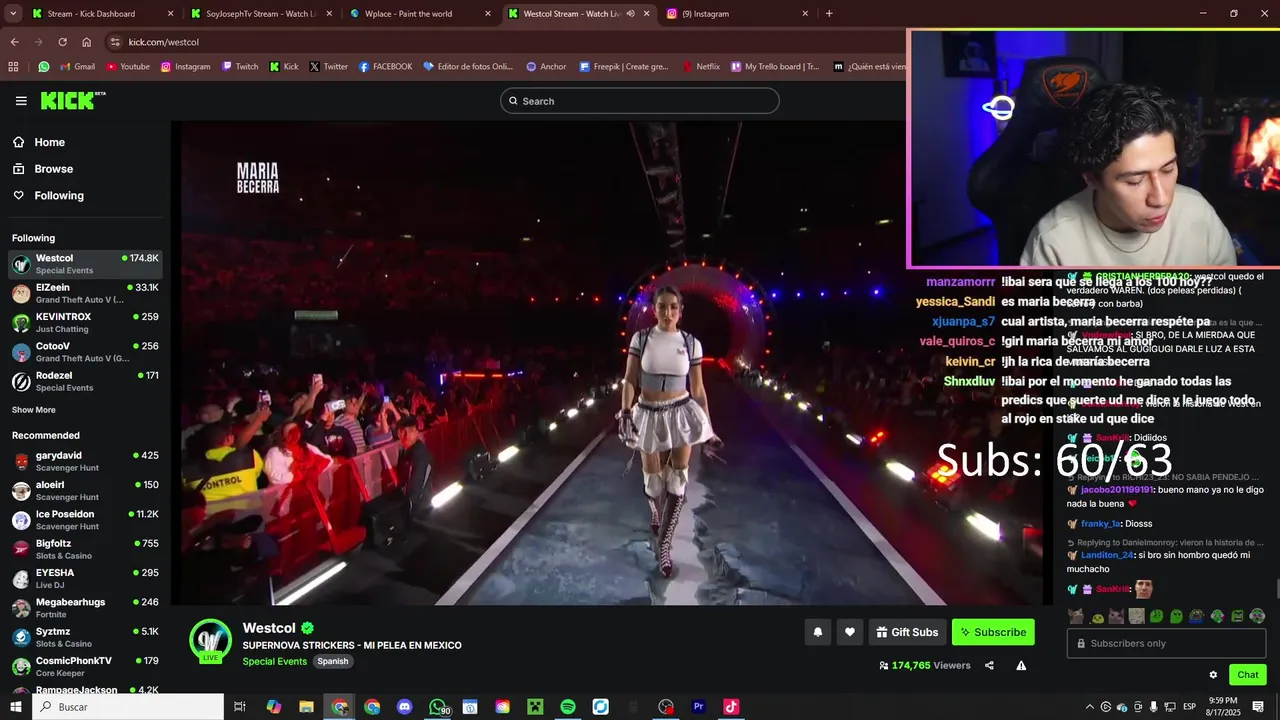Click the Special Events category link
Viewport: 1280px width, 720px height.
point(275,661)
